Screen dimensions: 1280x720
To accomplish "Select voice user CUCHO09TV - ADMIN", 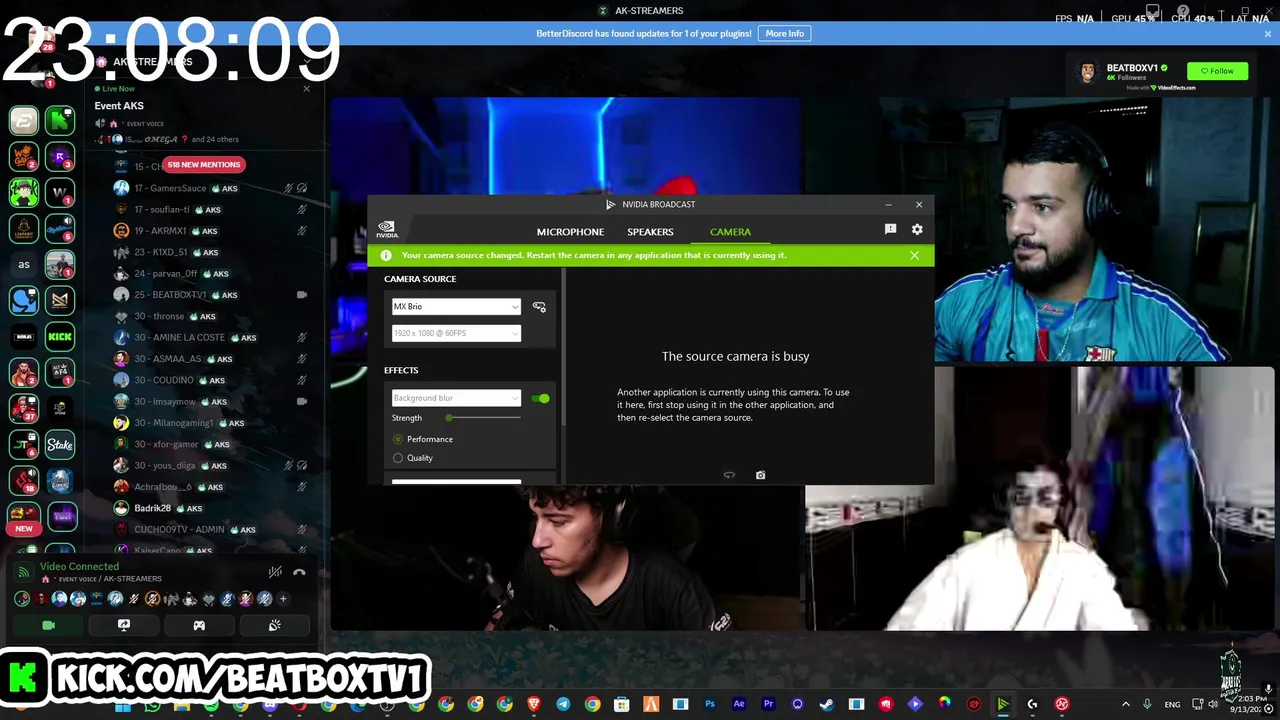I will tap(208, 529).
